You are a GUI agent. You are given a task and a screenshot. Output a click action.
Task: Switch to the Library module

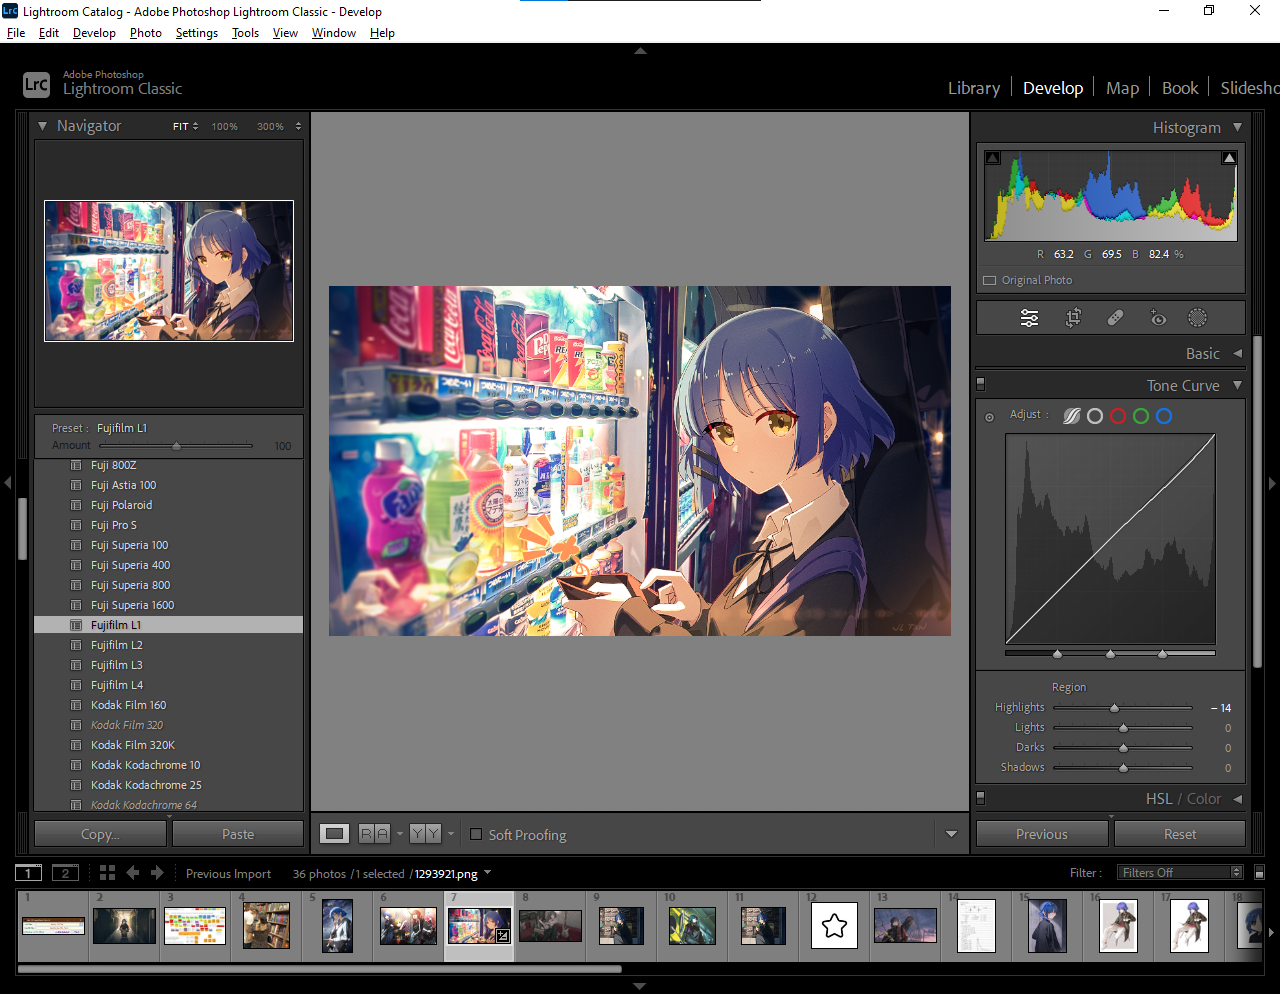coord(973,88)
